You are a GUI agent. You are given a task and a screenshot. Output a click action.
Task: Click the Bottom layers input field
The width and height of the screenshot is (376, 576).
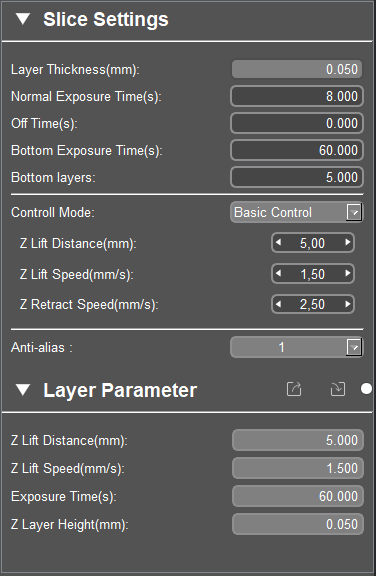click(x=297, y=177)
